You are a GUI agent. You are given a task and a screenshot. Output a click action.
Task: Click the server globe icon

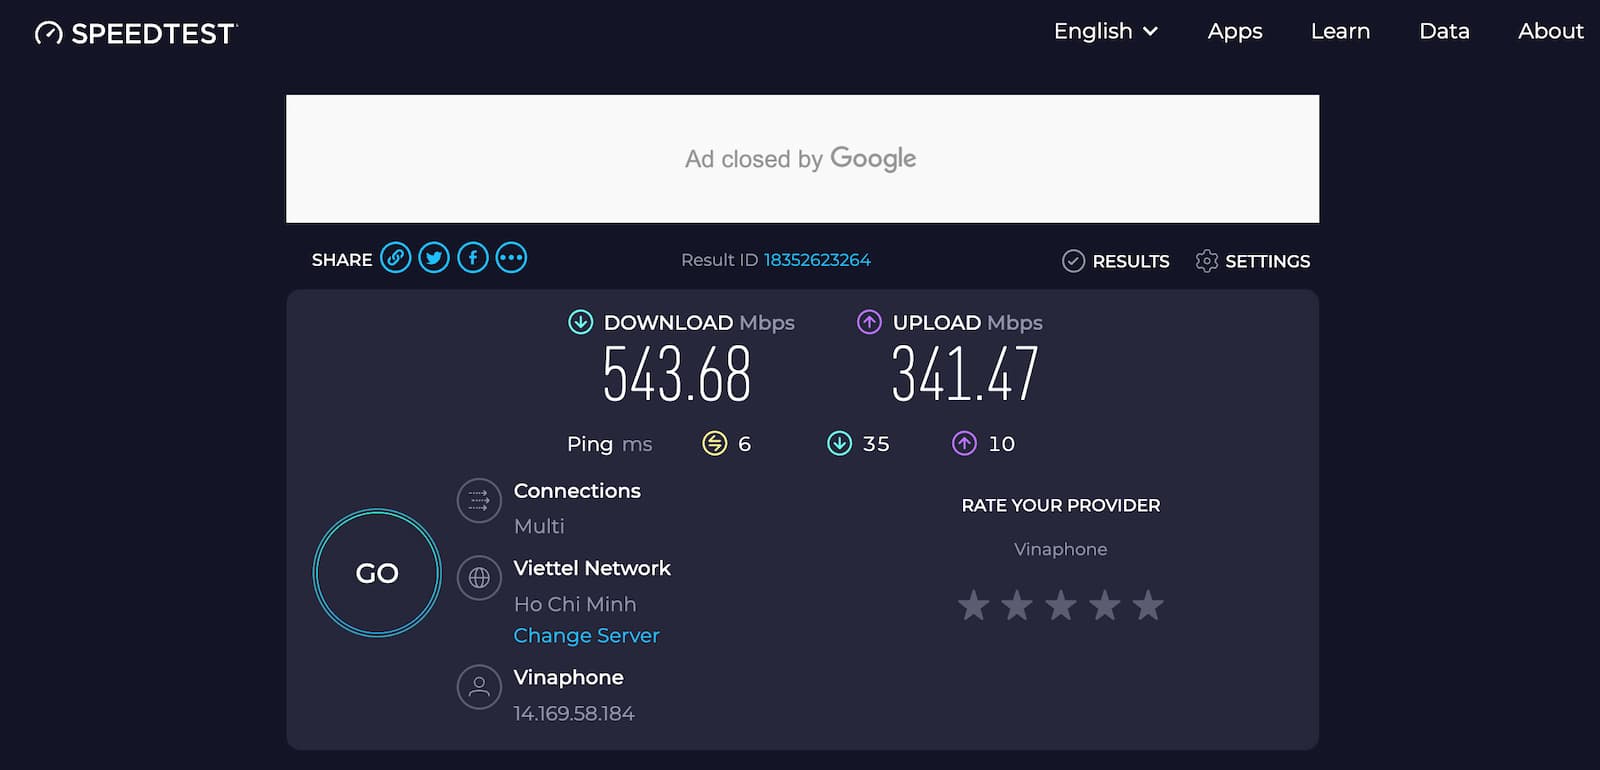coord(479,578)
